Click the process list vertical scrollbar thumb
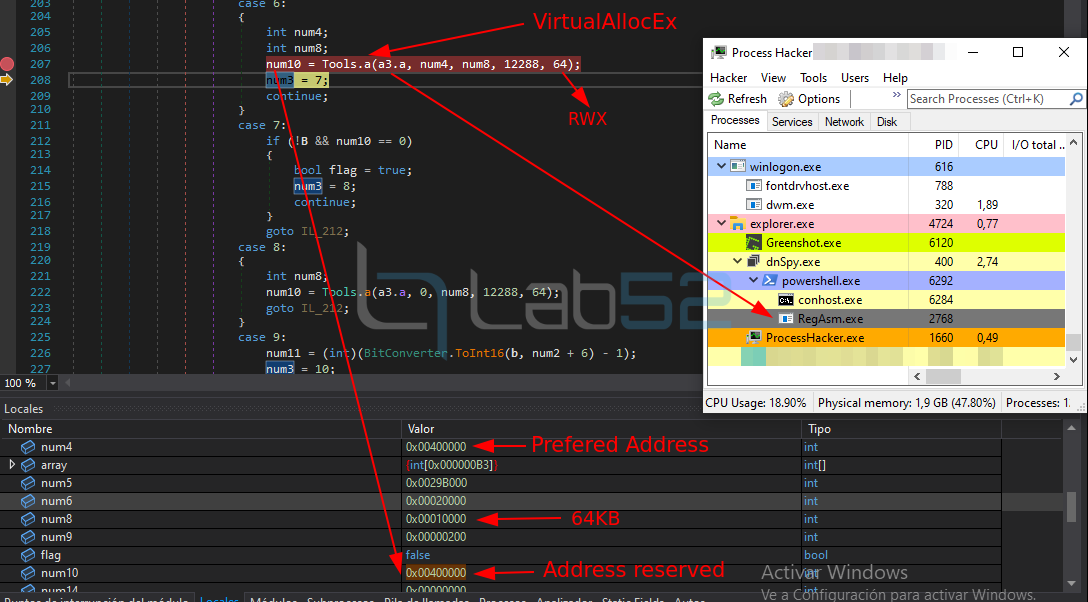This screenshot has height=602, width=1088. click(x=1073, y=343)
